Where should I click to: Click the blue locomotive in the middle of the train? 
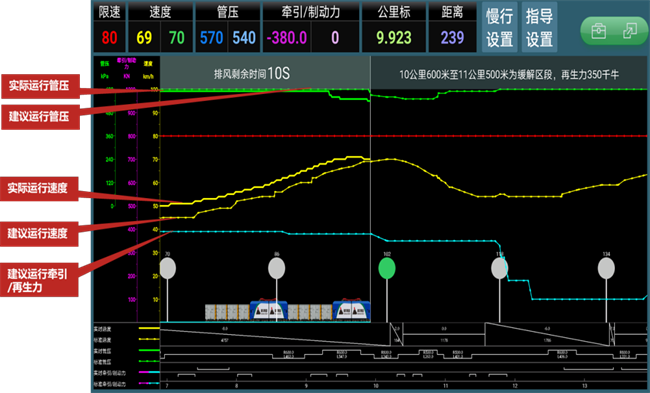[x=269, y=310]
